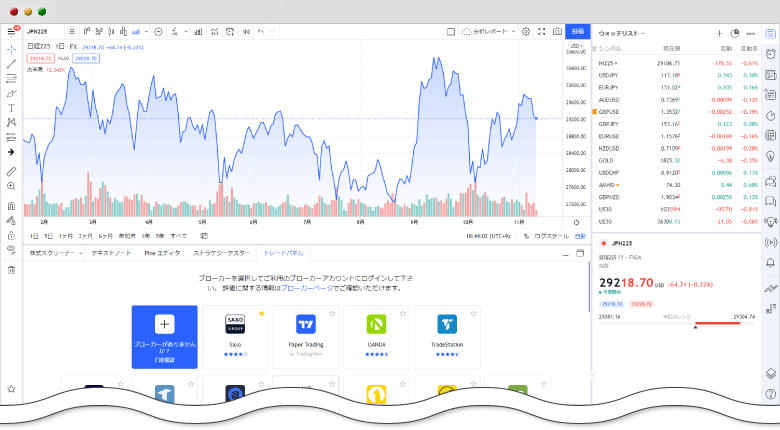Open the chart patterns tool
The width and height of the screenshot is (780, 430).
click(11, 122)
